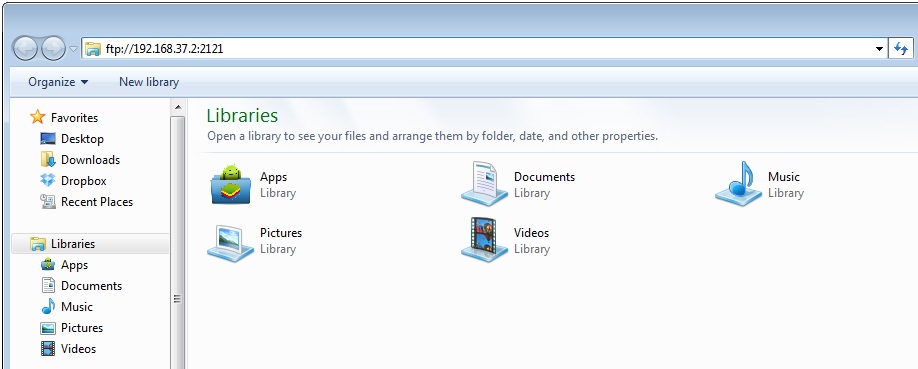Click the Documents library name in content
This screenshot has height=369, width=918.
click(x=544, y=177)
